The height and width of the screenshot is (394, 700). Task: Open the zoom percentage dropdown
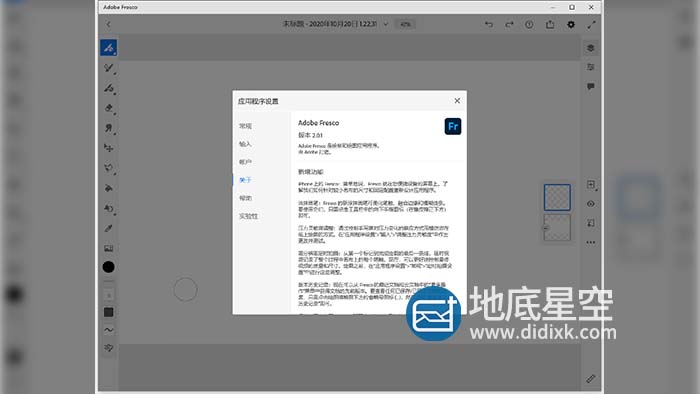tap(405, 24)
